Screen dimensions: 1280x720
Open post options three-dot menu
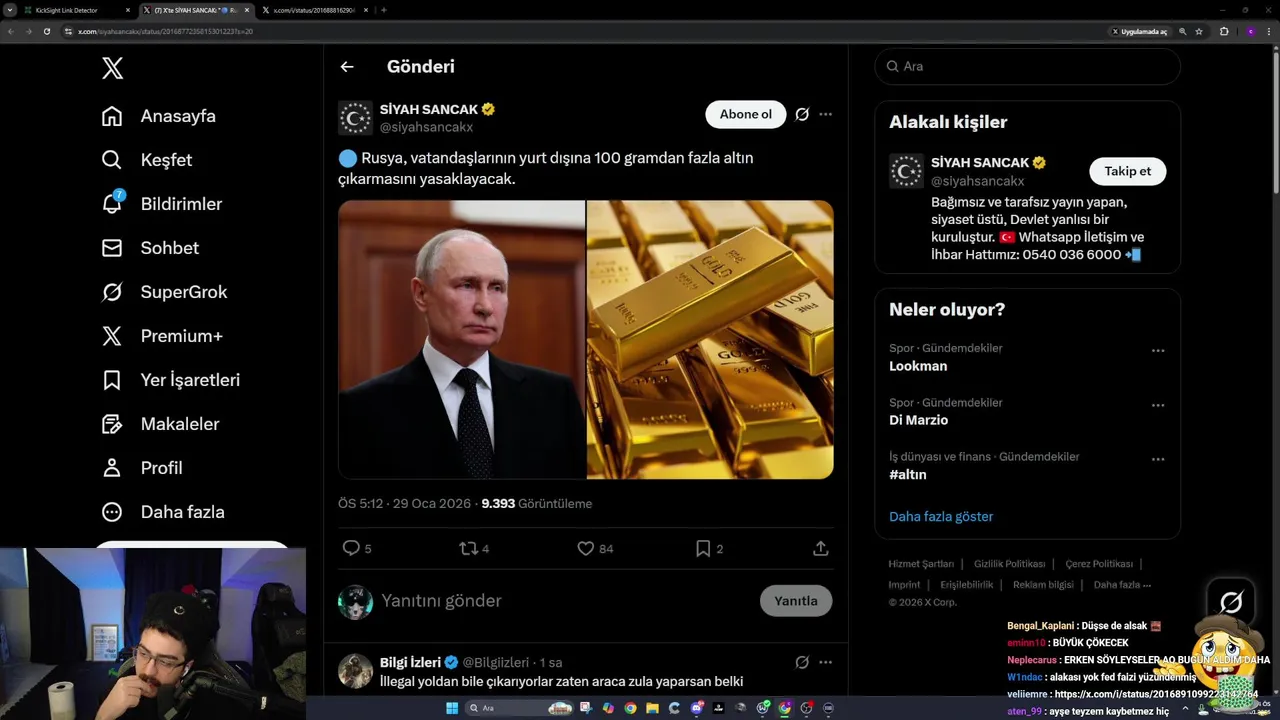pyautogui.click(x=826, y=114)
